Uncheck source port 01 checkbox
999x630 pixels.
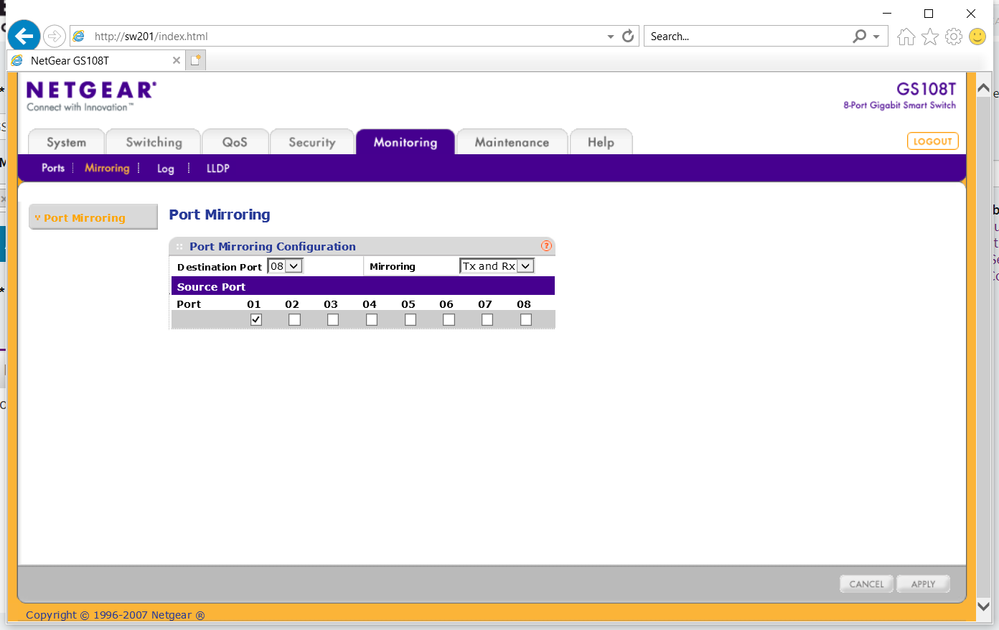[x=256, y=320]
